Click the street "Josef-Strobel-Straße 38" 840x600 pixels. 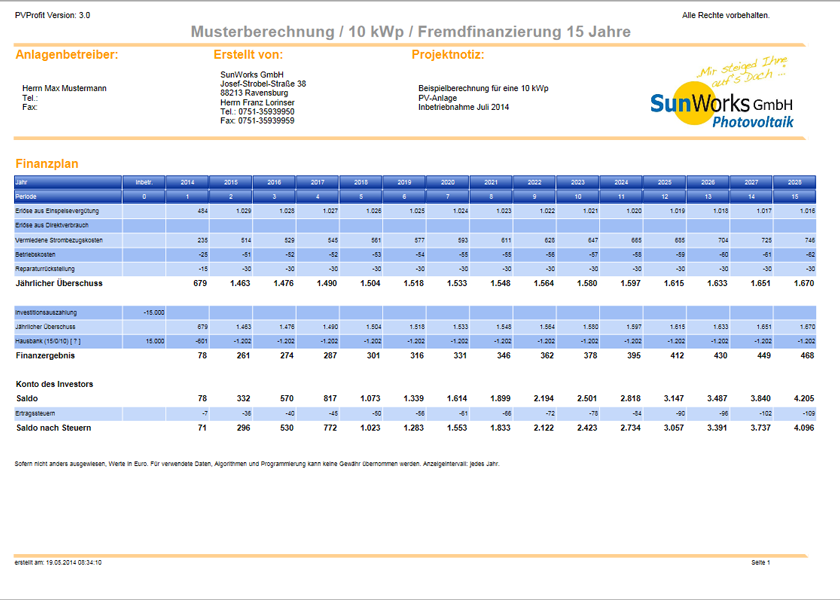coord(263,84)
